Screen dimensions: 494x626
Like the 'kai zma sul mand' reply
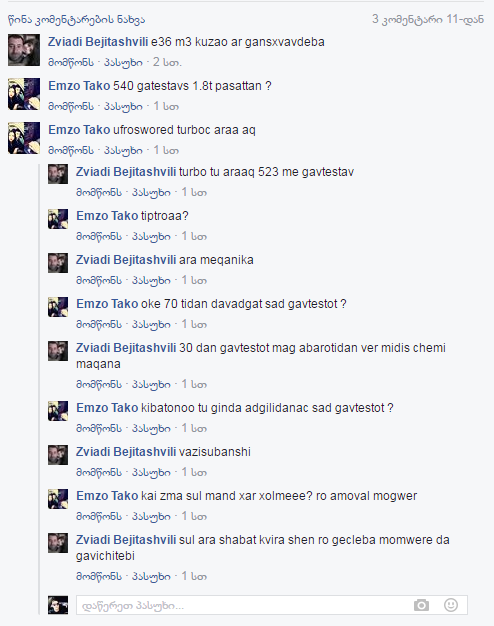[99, 516]
